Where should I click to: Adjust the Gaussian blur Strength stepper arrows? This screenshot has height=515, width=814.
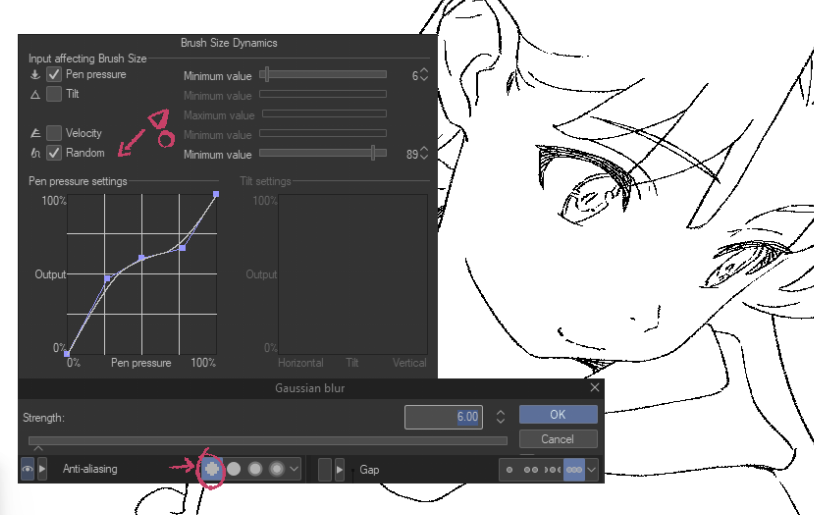(x=500, y=417)
